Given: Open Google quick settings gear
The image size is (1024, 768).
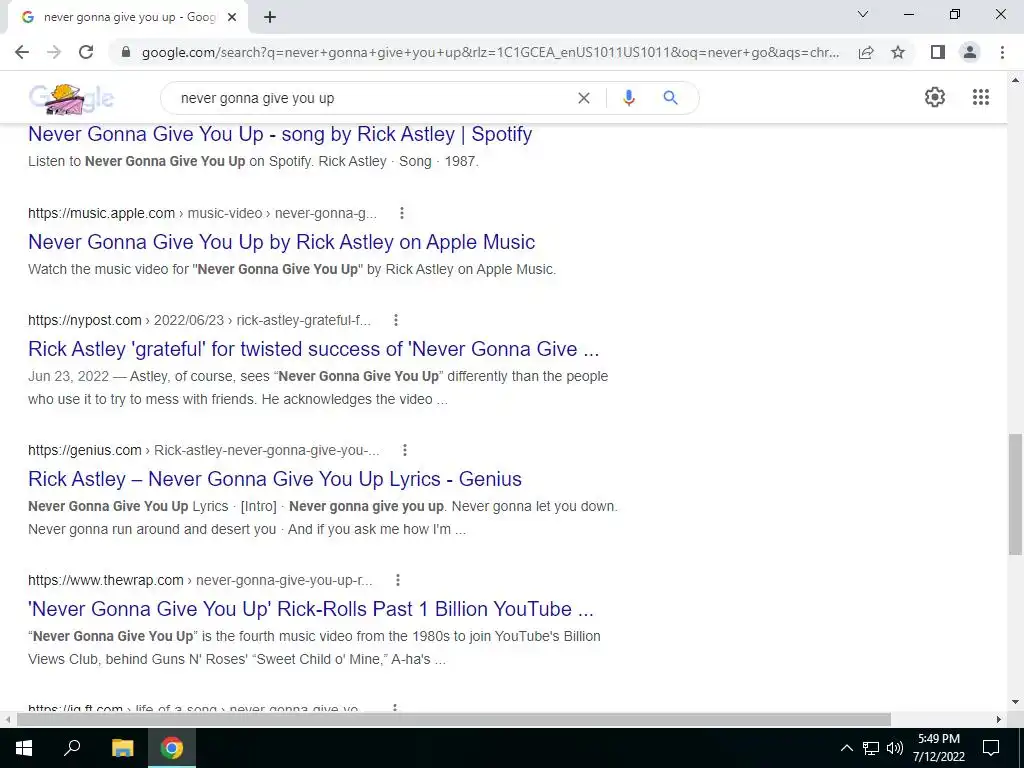Looking at the screenshot, I should (x=935, y=97).
